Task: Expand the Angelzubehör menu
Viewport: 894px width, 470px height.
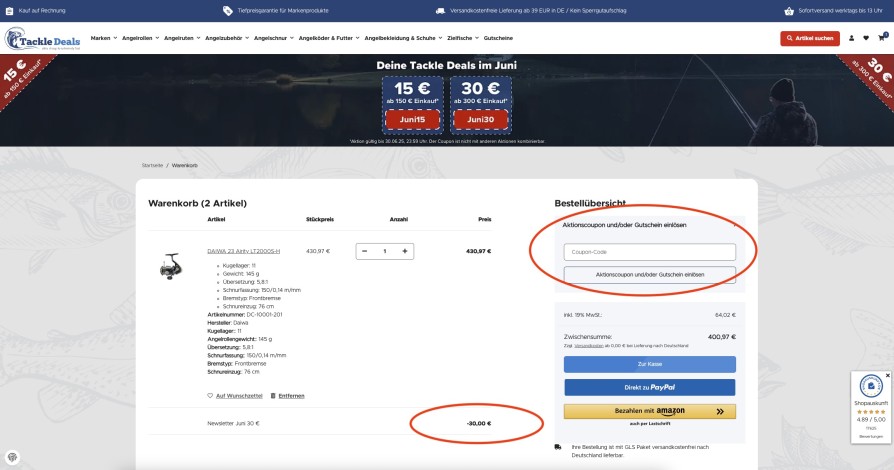Action: [x=227, y=38]
